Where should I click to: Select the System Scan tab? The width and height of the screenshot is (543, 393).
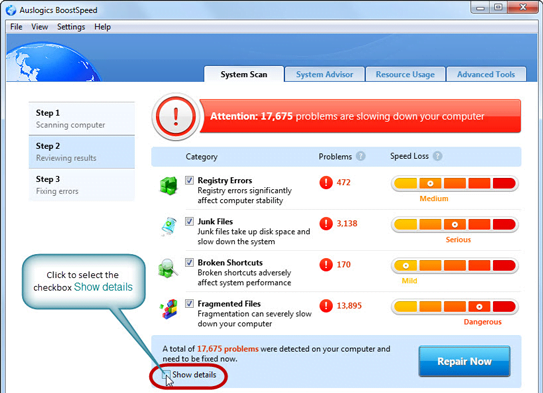pos(244,74)
